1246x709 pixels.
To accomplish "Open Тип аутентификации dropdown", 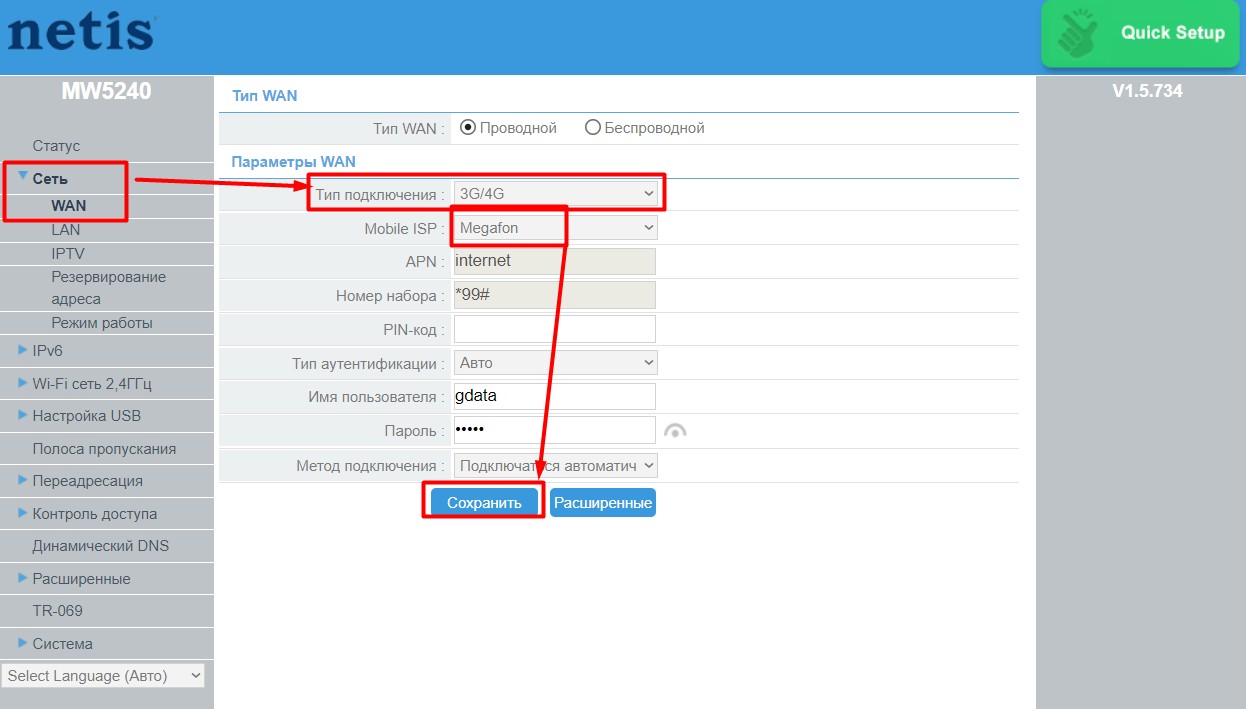I will 556,363.
